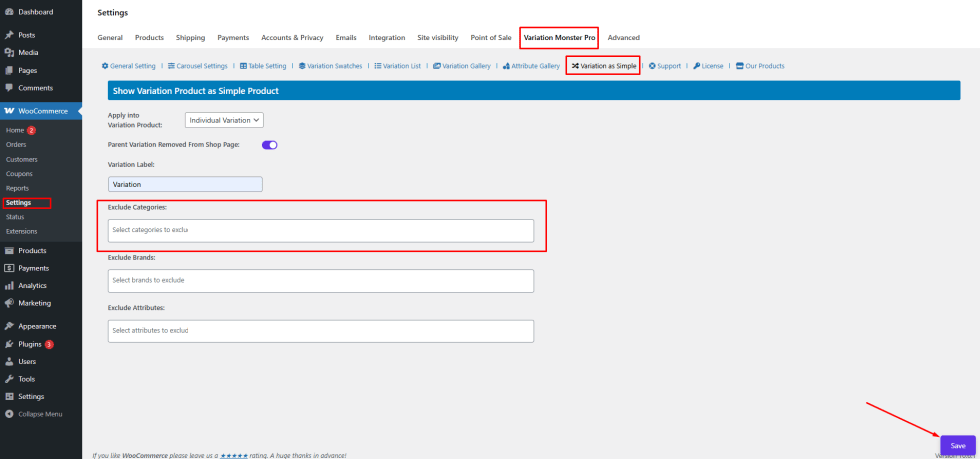Image resolution: width=980 pixels, height=459 pixels.
Task: Click the Marketing megaphone icon
Action: [x=9, y=303]
